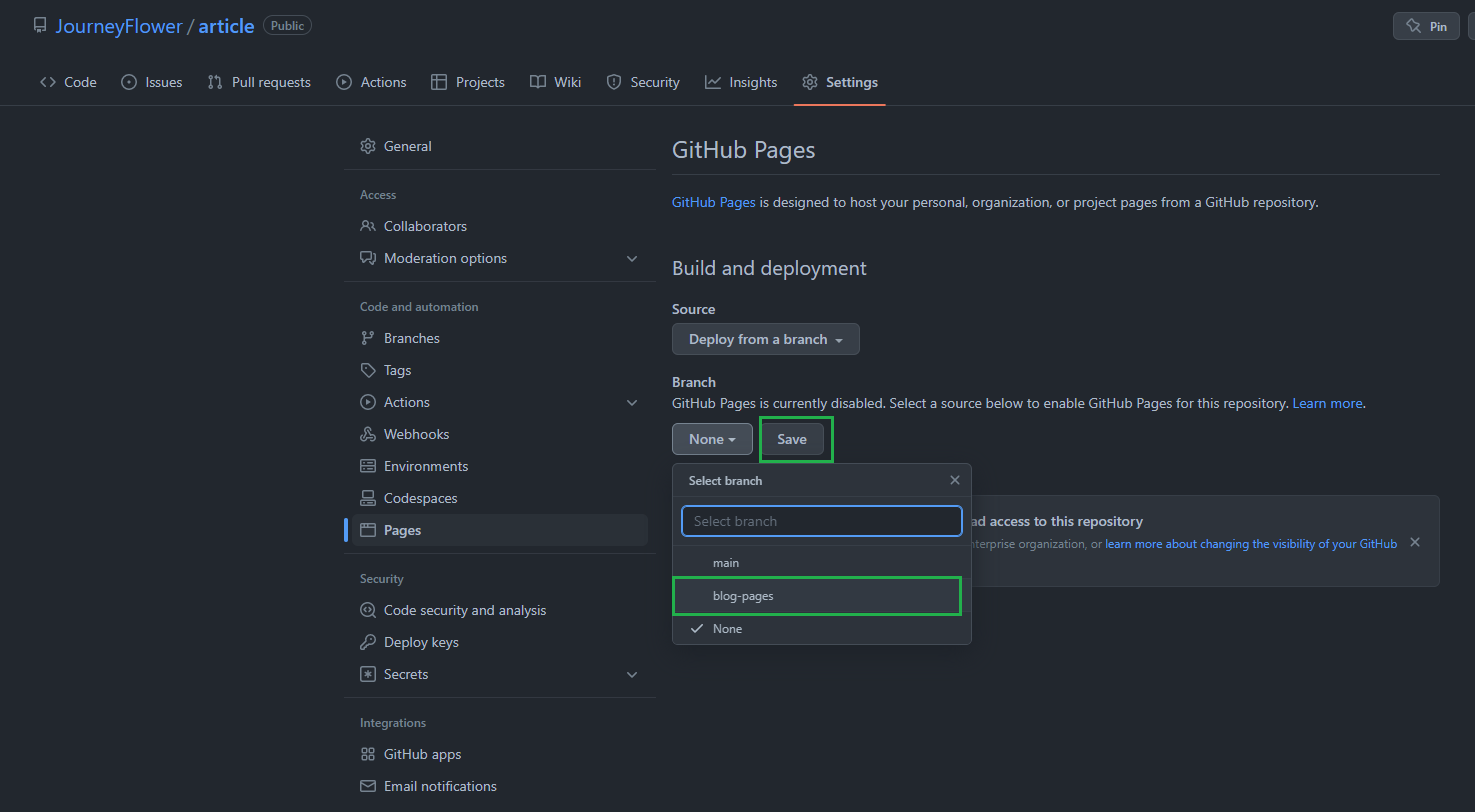This screenshot has height=812, width=1475.
Task: Click the article repository name link
Action: pyautogui.click(x=226, y=26)
